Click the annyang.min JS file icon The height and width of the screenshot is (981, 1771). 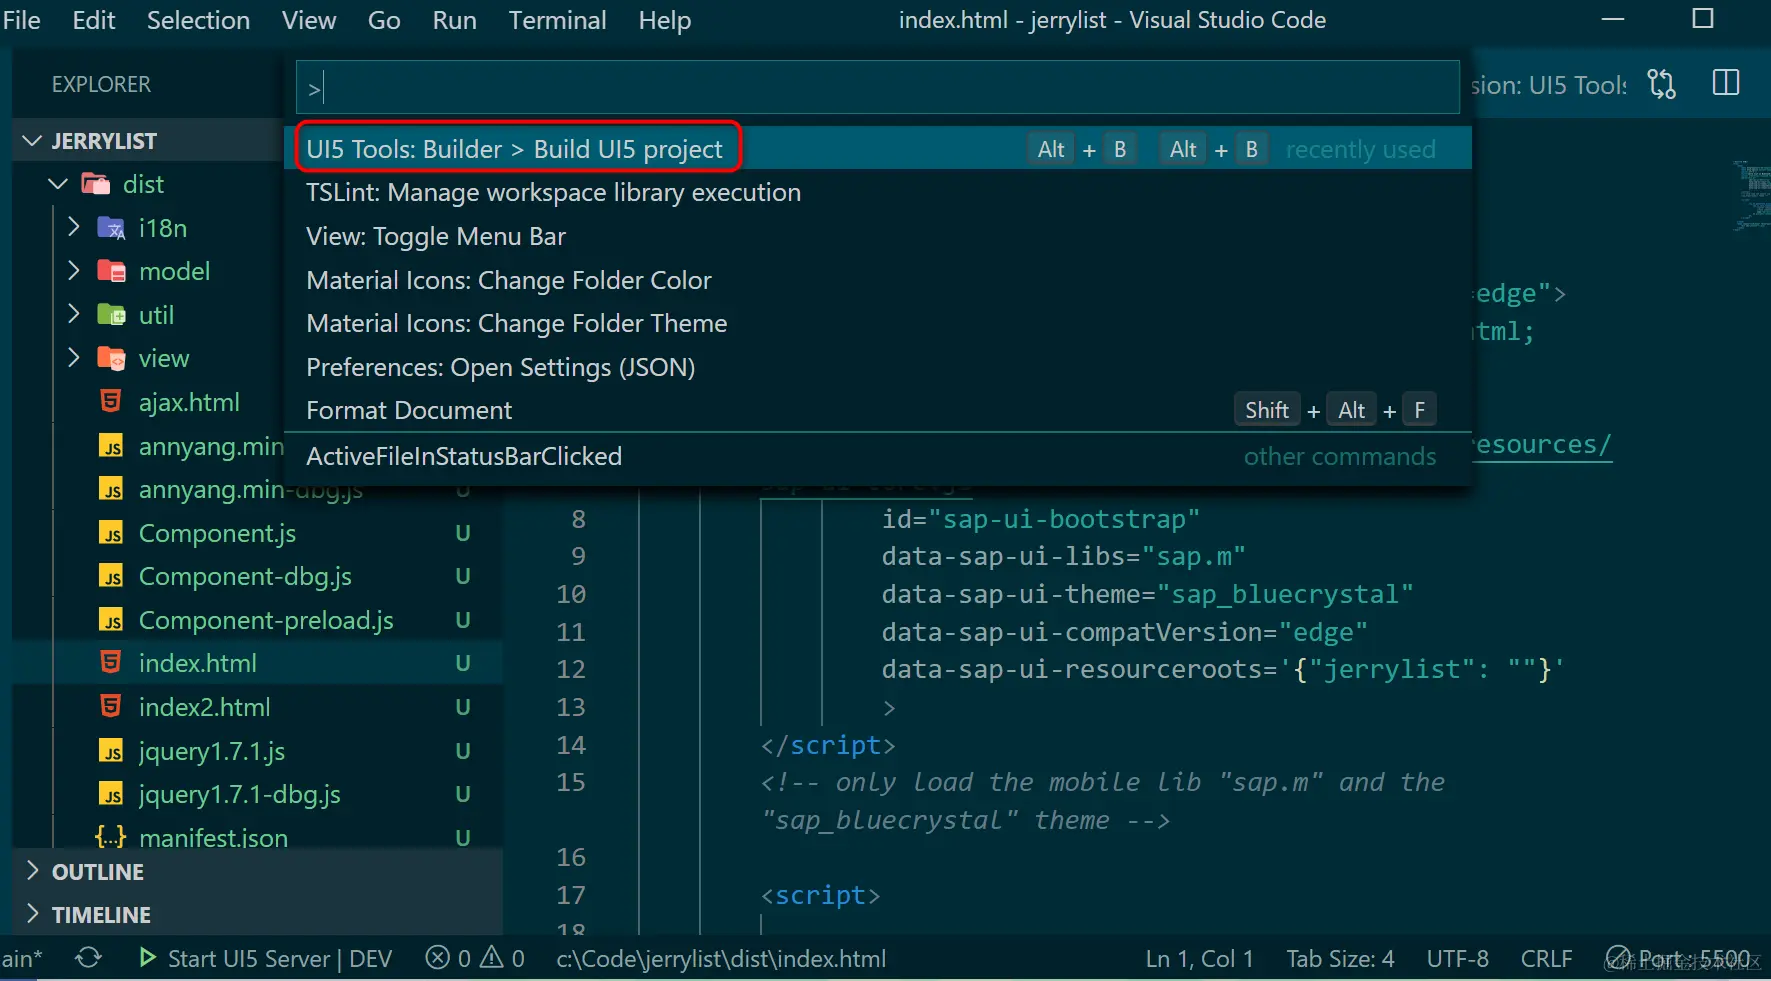click(x=111, y=446)
